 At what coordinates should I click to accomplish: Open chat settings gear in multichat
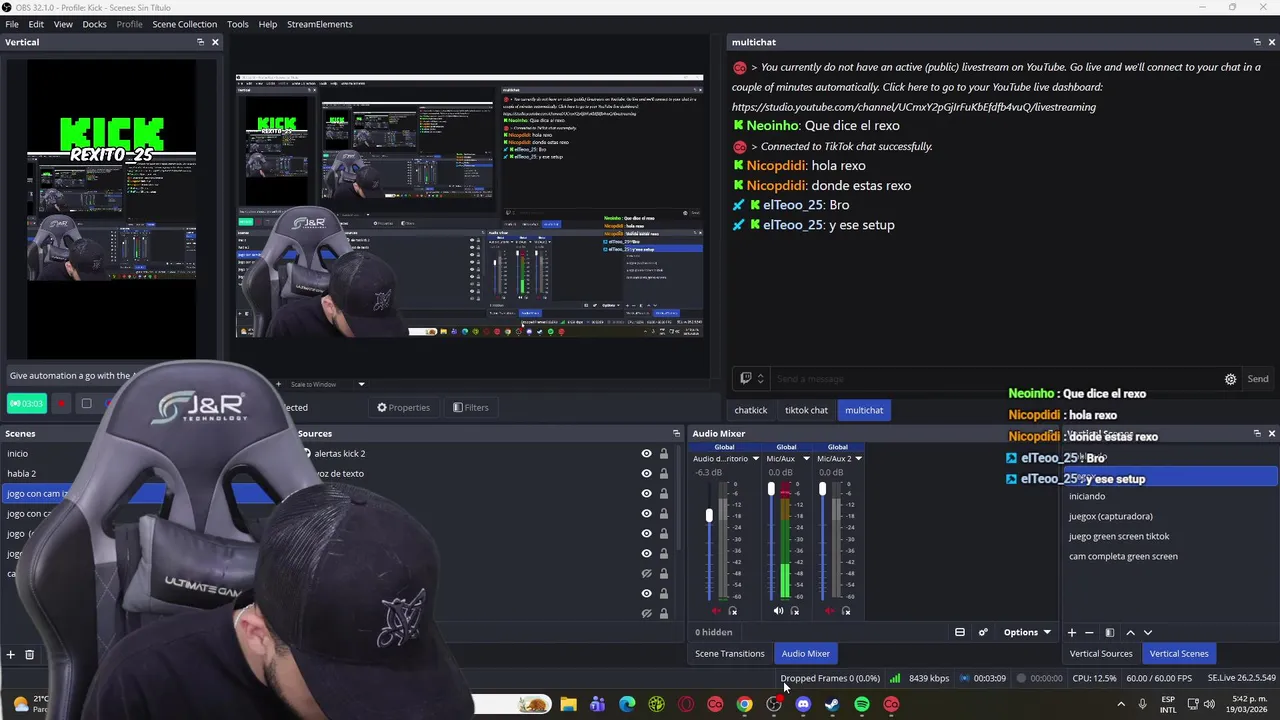(1231, 379)
